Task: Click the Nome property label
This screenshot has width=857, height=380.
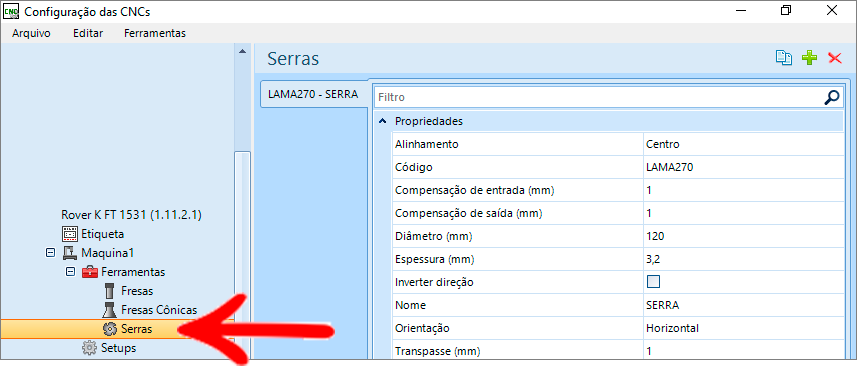Action: coord(410,305)
